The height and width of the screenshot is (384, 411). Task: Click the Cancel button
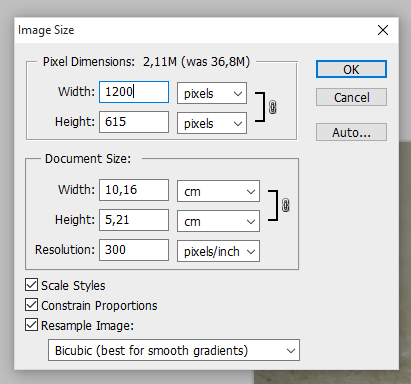pyautogui.click(x=351, y=97)
